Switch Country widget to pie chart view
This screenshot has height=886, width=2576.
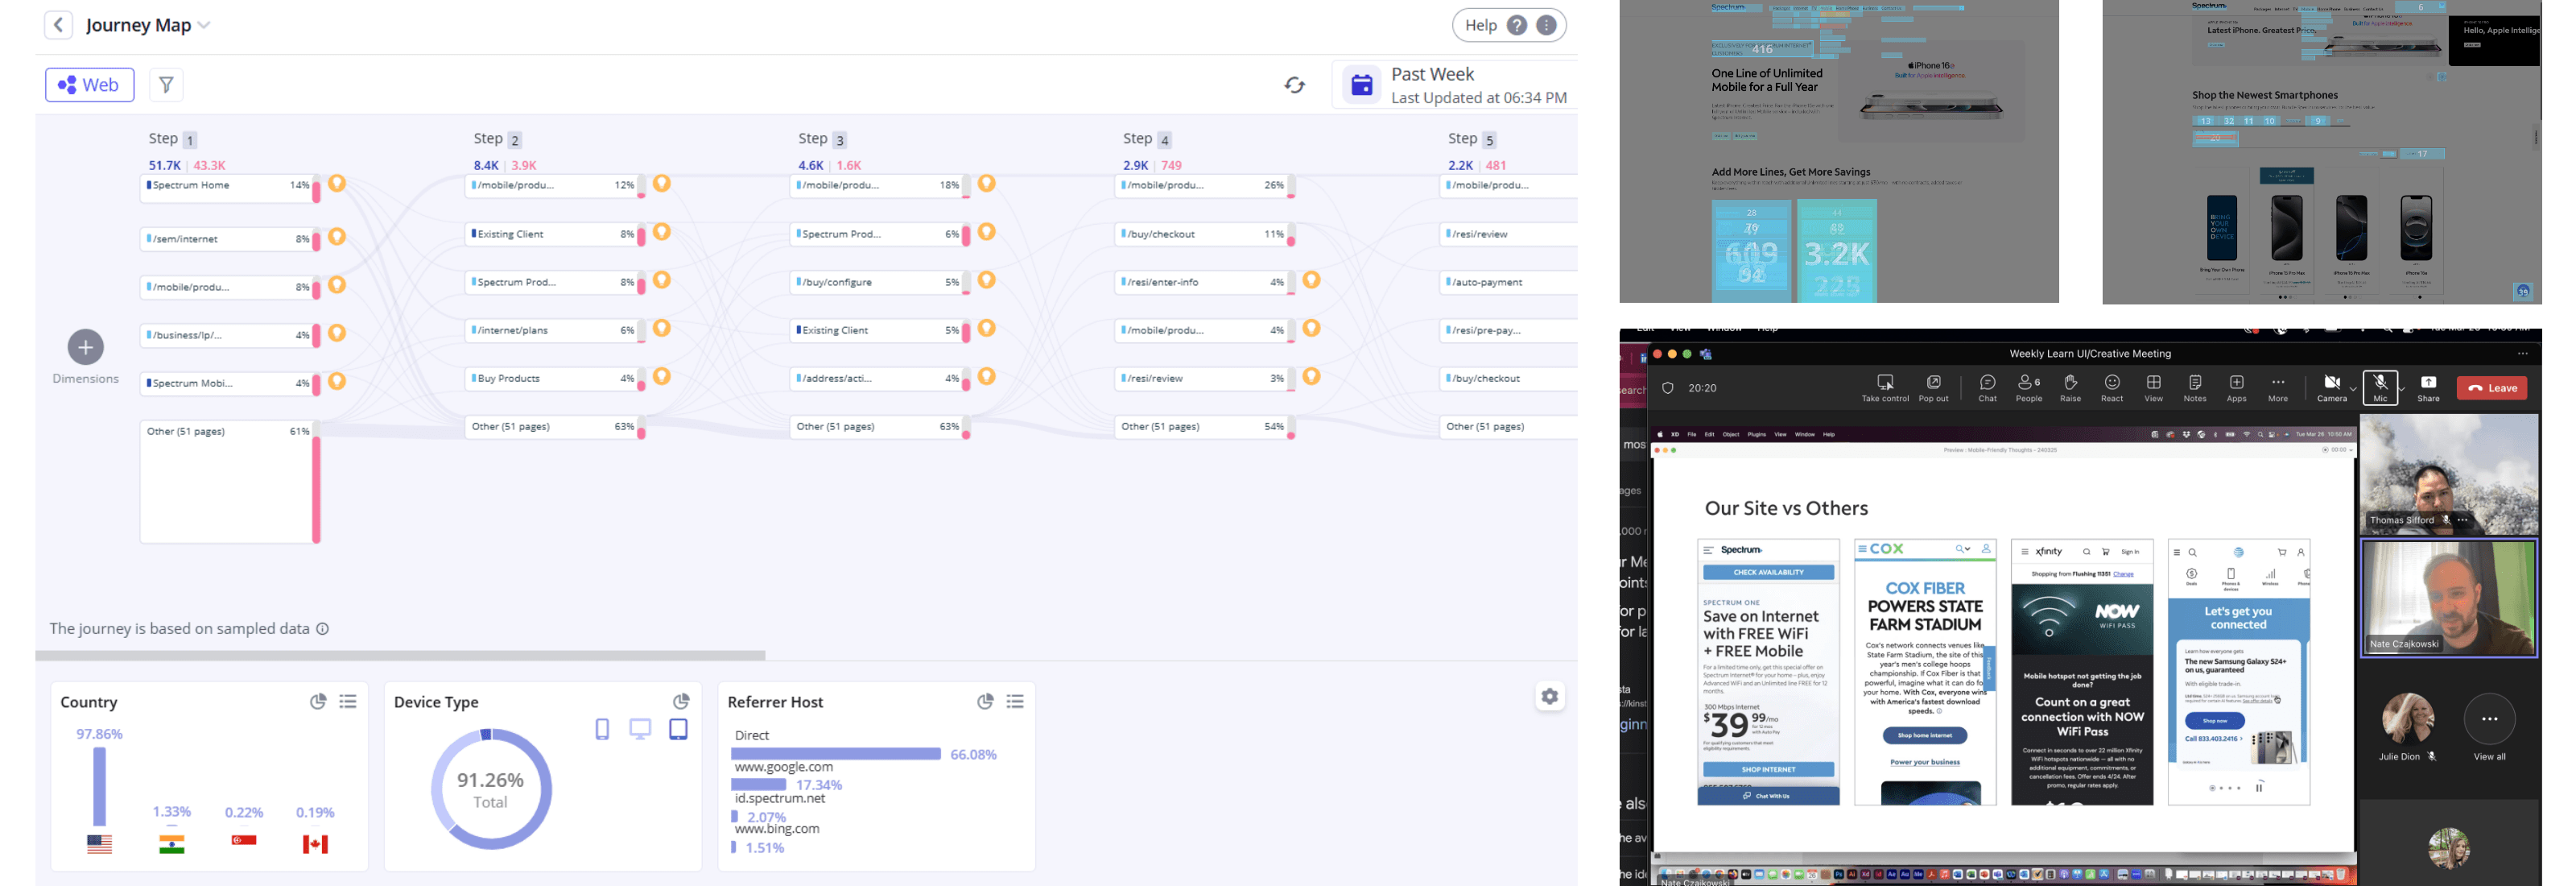(318, 702)
